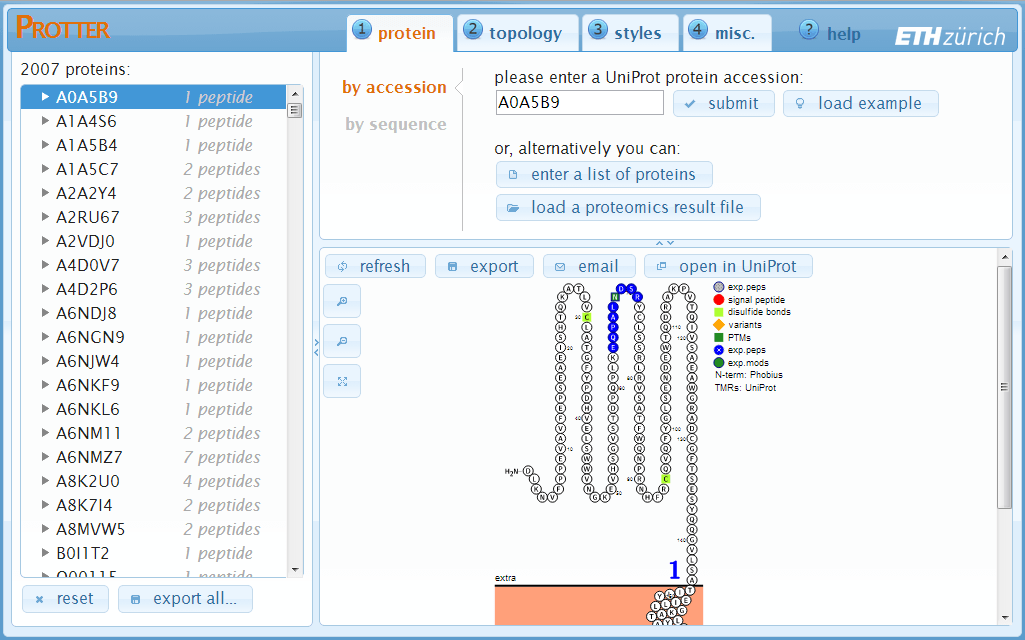The image size is (1025, 640).
Task: Collapse the top input panel using the splitter arrows
Action: point(665,243)
